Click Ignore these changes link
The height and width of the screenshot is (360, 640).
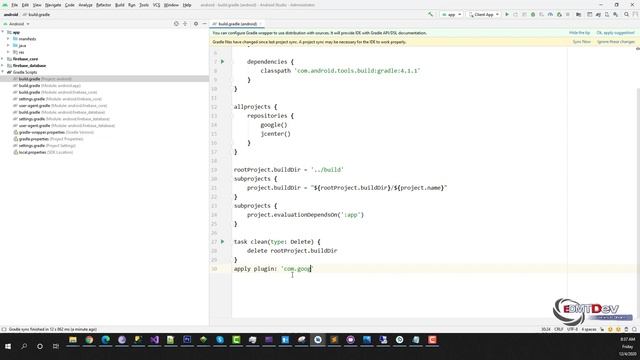616,42
